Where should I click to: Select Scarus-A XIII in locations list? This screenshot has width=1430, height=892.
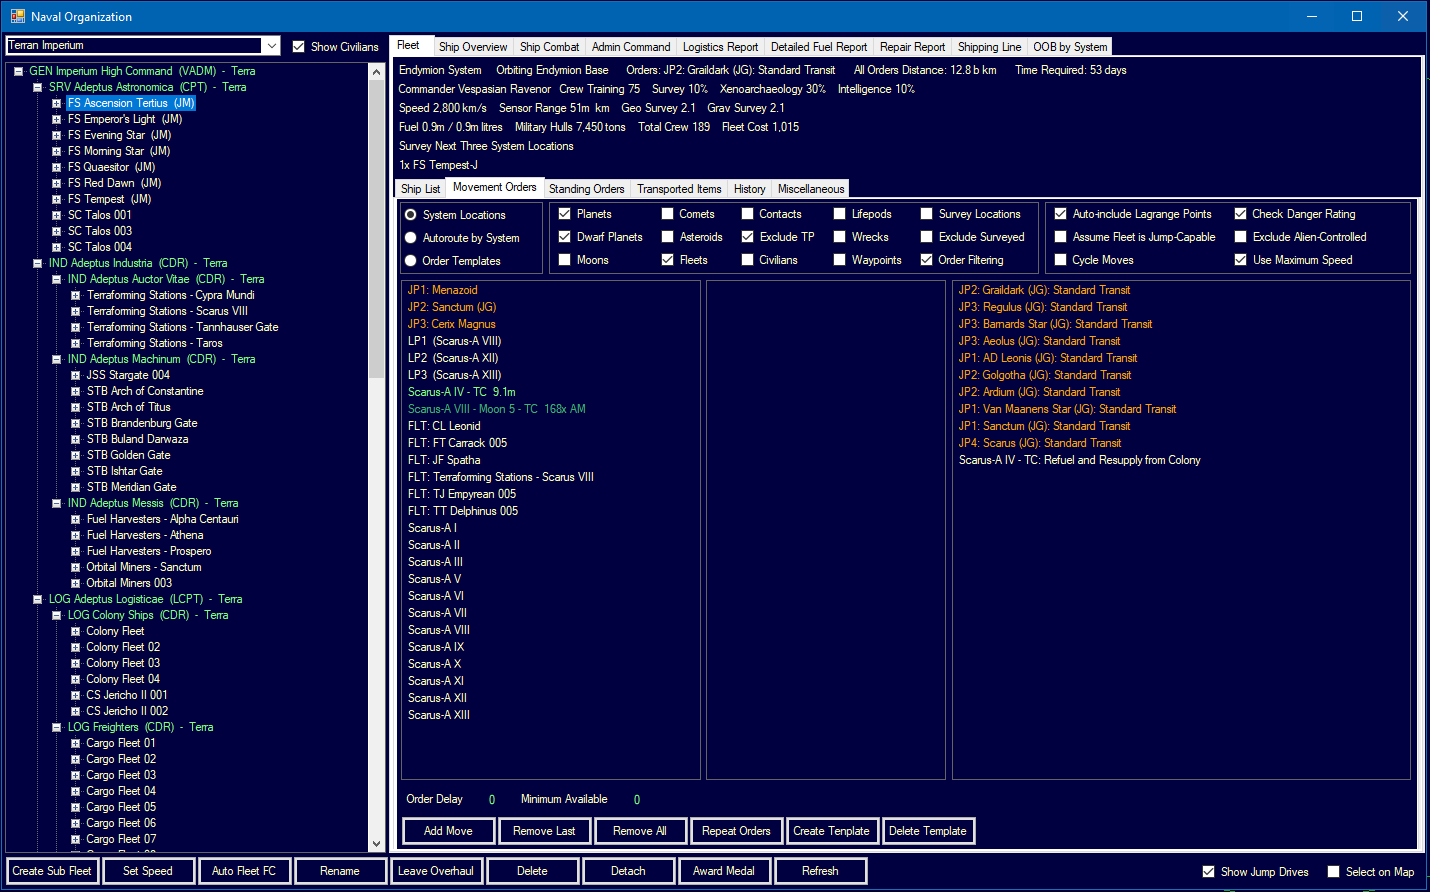click(x=439, y=715)
